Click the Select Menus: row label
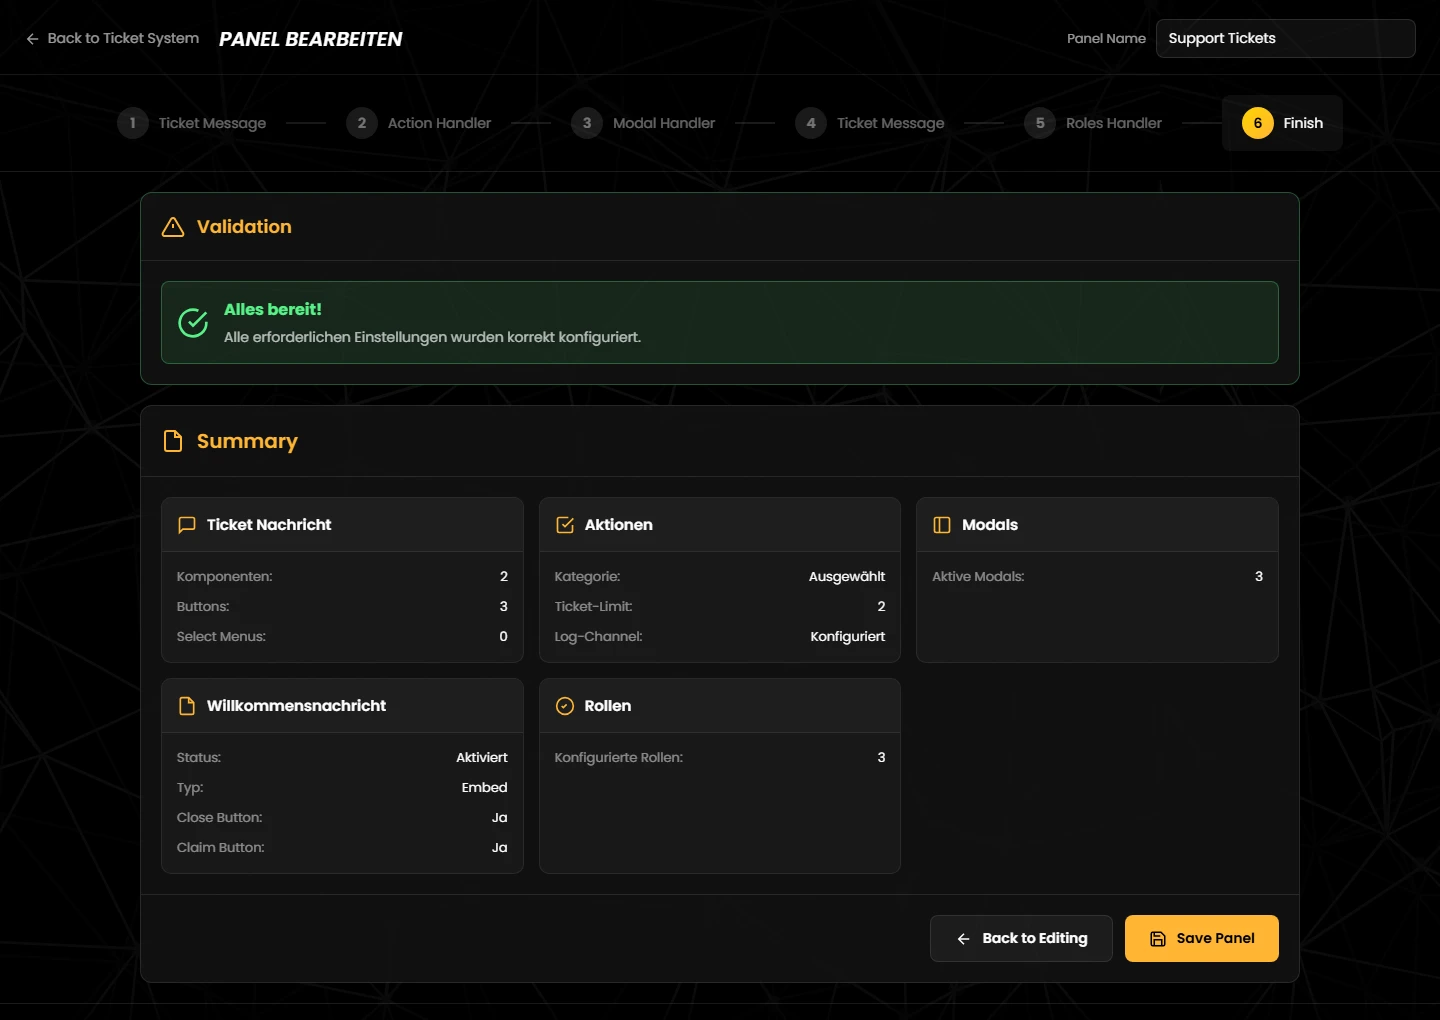The width and height of the screenshot is (1440, 1020). tap(221, 637)
